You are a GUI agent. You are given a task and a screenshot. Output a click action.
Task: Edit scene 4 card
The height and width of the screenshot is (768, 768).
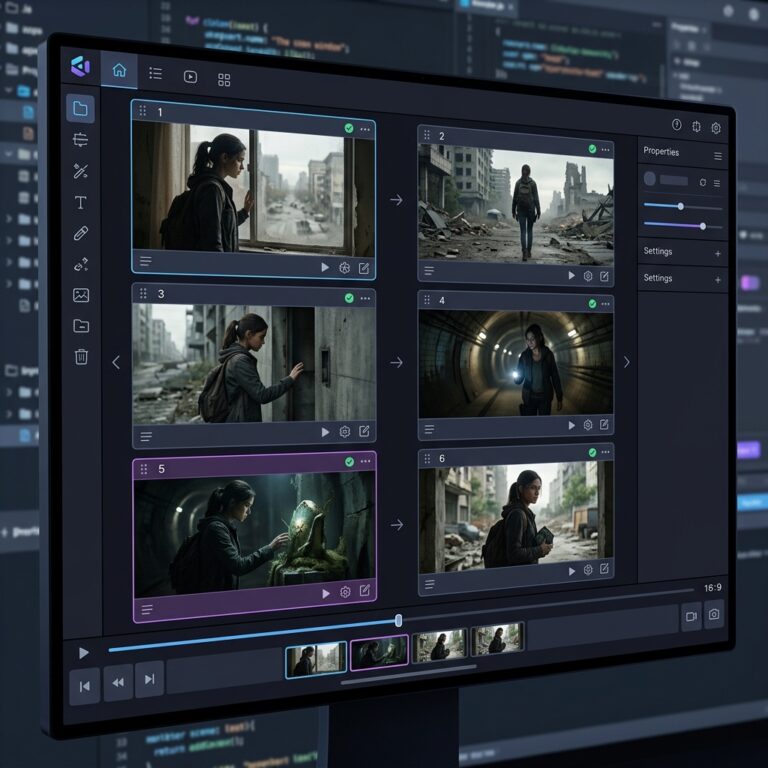[x=604, y=424]
